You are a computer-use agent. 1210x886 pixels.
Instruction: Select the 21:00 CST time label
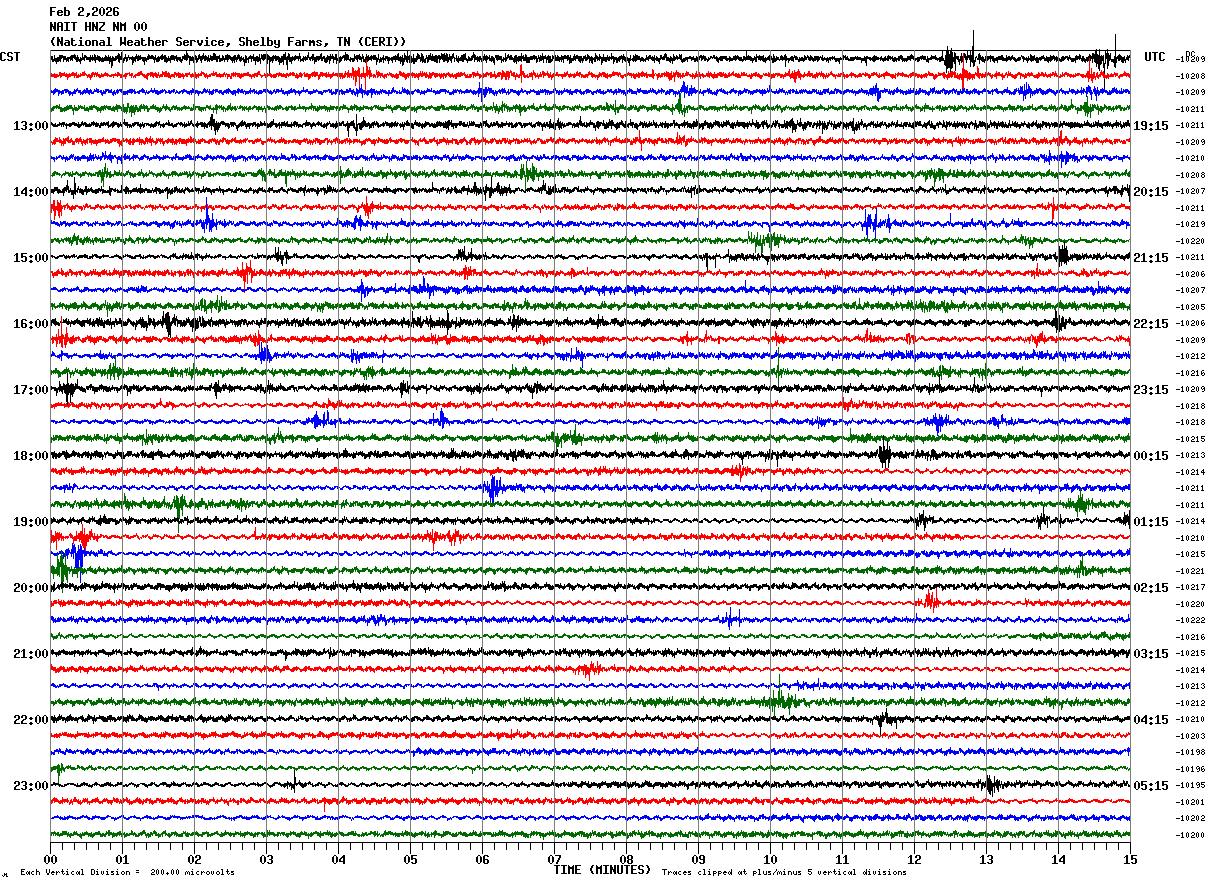pyautogui.click(x=30, y=654)
